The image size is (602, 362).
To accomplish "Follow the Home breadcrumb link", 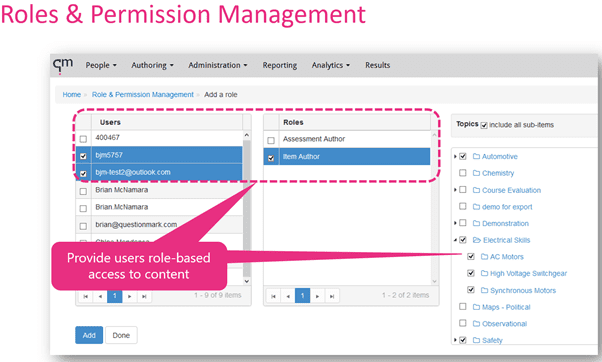I will [x=72, y=94].
